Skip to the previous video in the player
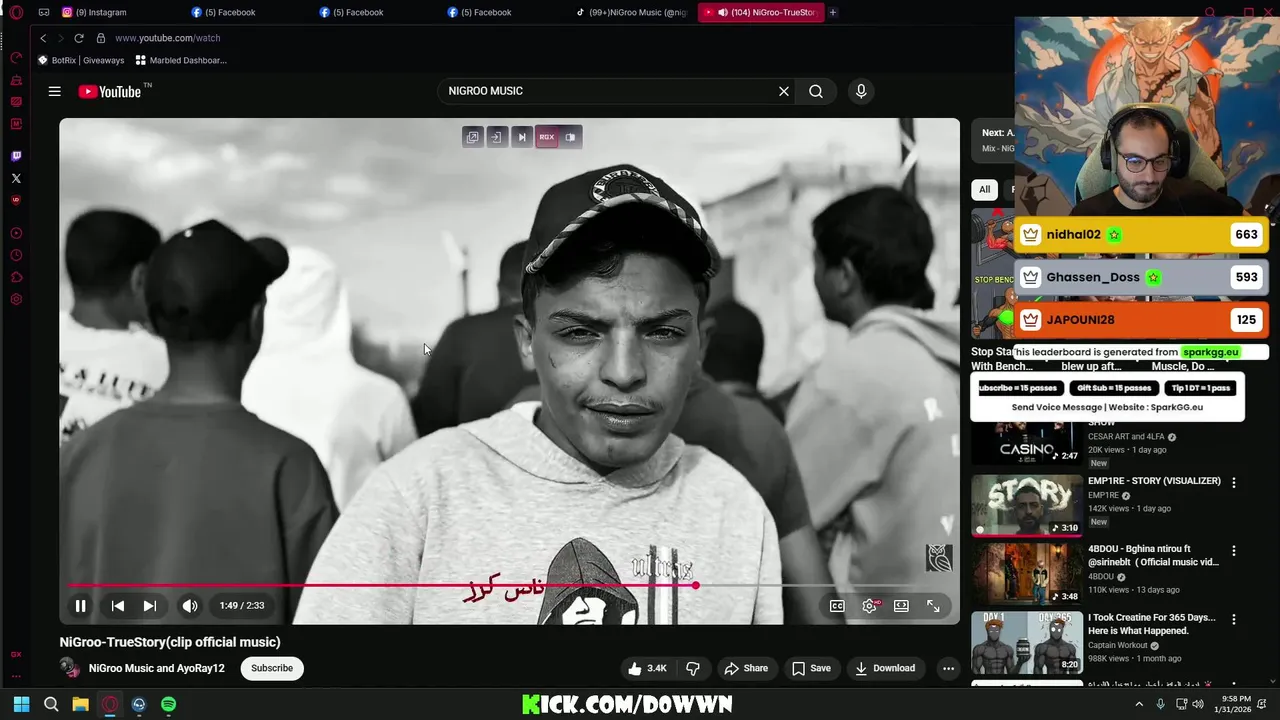This screenshot has height=720, width=1280. [118, 606]
